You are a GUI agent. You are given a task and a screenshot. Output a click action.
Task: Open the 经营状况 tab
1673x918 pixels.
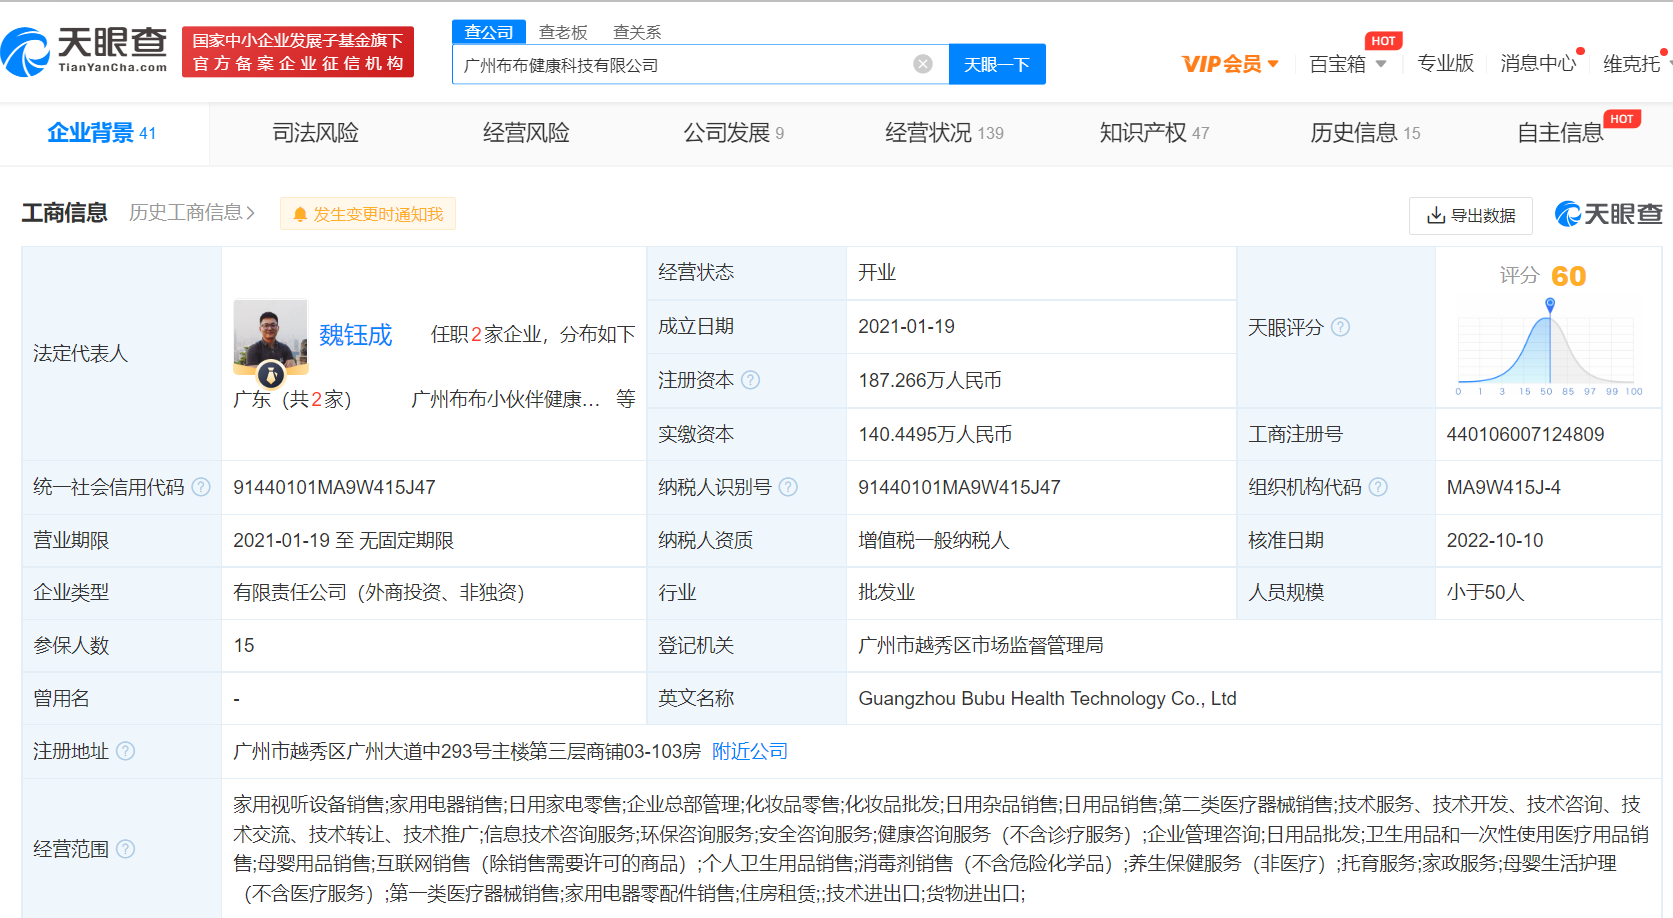click(x=944, y=133)
